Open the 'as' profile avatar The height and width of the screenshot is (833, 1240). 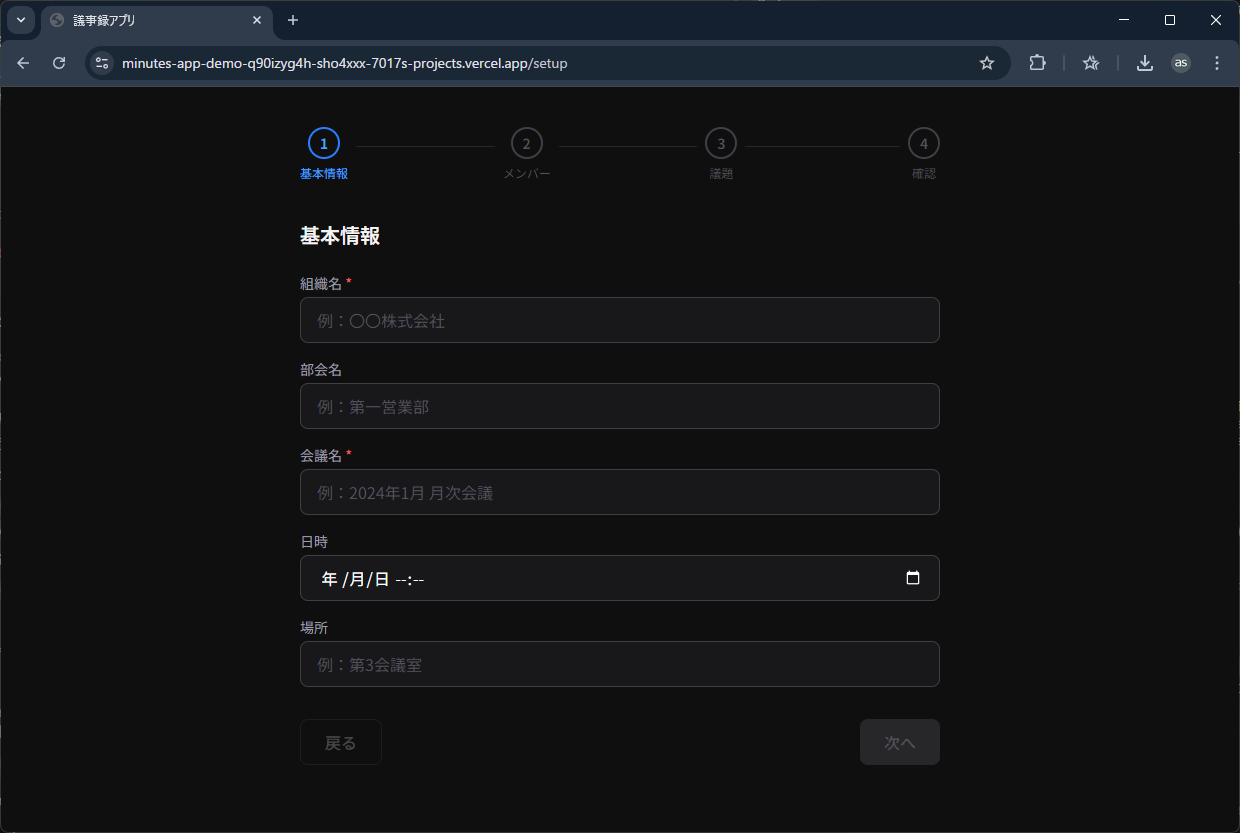pyautogui.click(x=1181, y=63)
